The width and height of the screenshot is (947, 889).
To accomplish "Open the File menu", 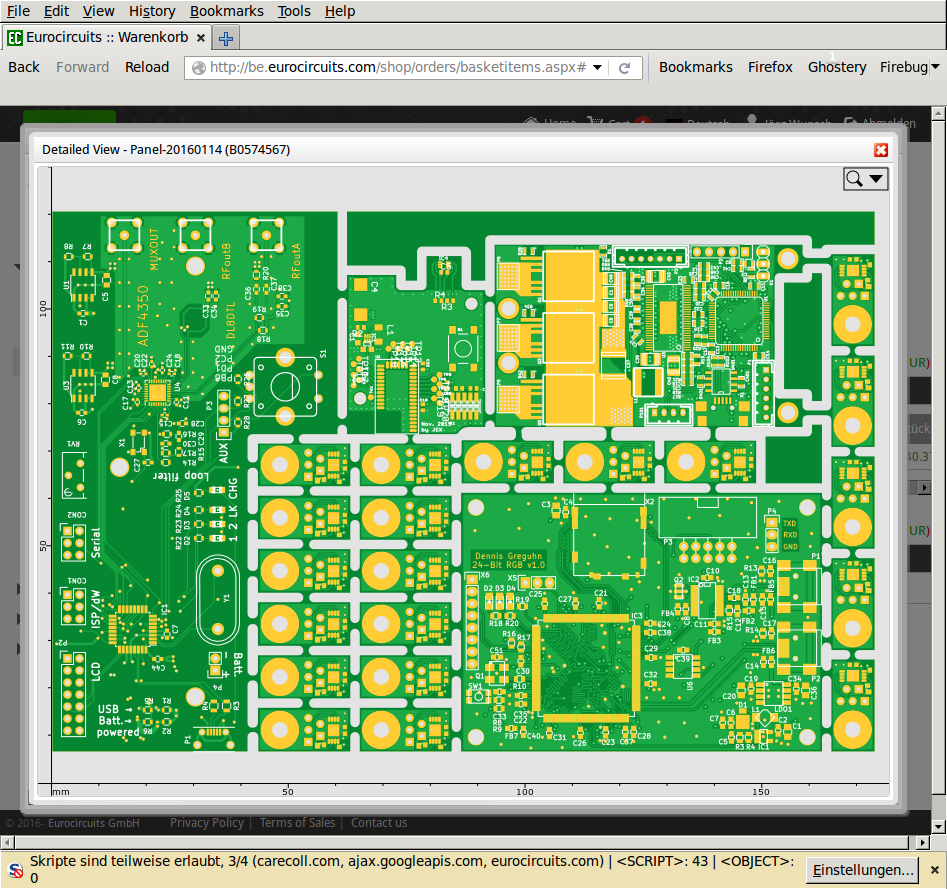I will point(18,11).
